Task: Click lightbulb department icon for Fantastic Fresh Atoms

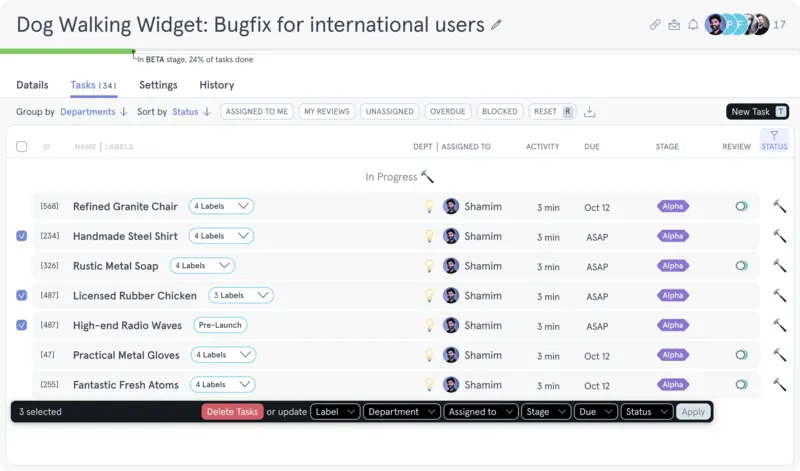Action: [430, 384]
